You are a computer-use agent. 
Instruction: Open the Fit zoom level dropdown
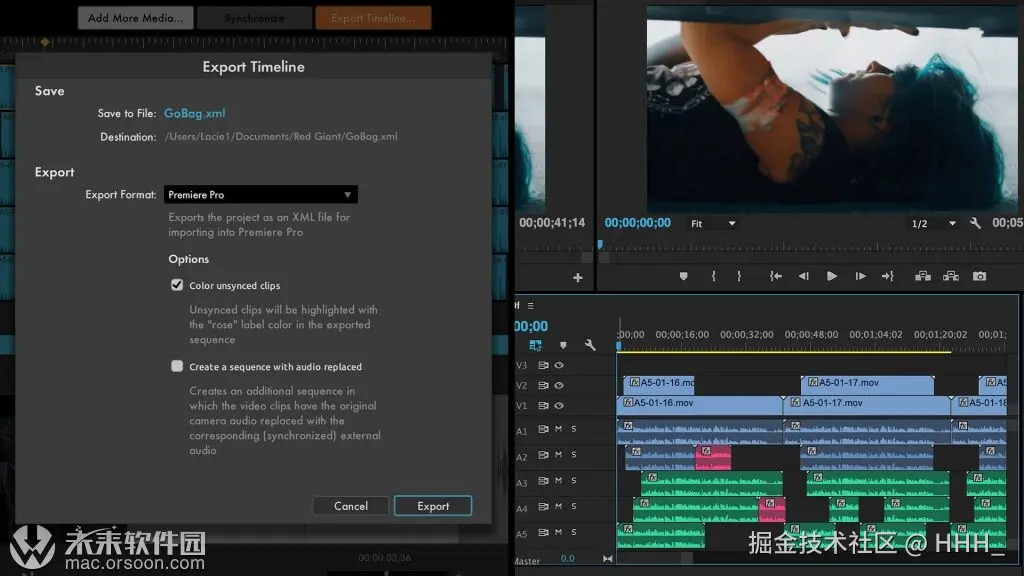pos(713,223)
